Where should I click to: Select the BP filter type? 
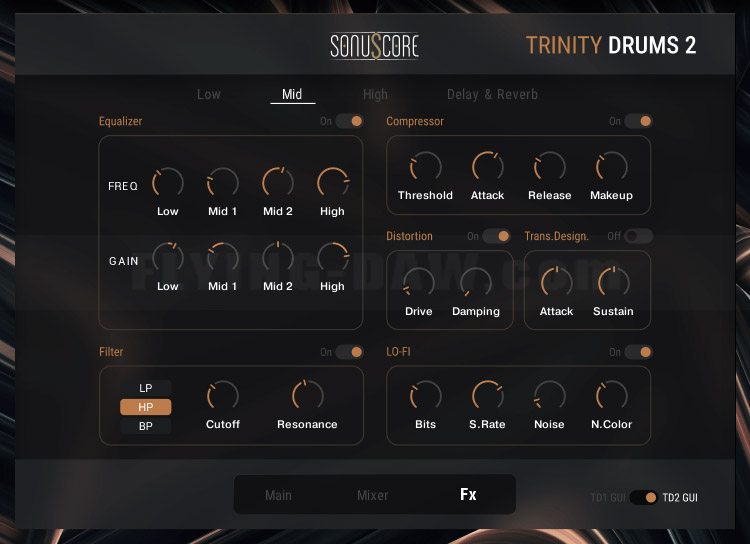145,426
